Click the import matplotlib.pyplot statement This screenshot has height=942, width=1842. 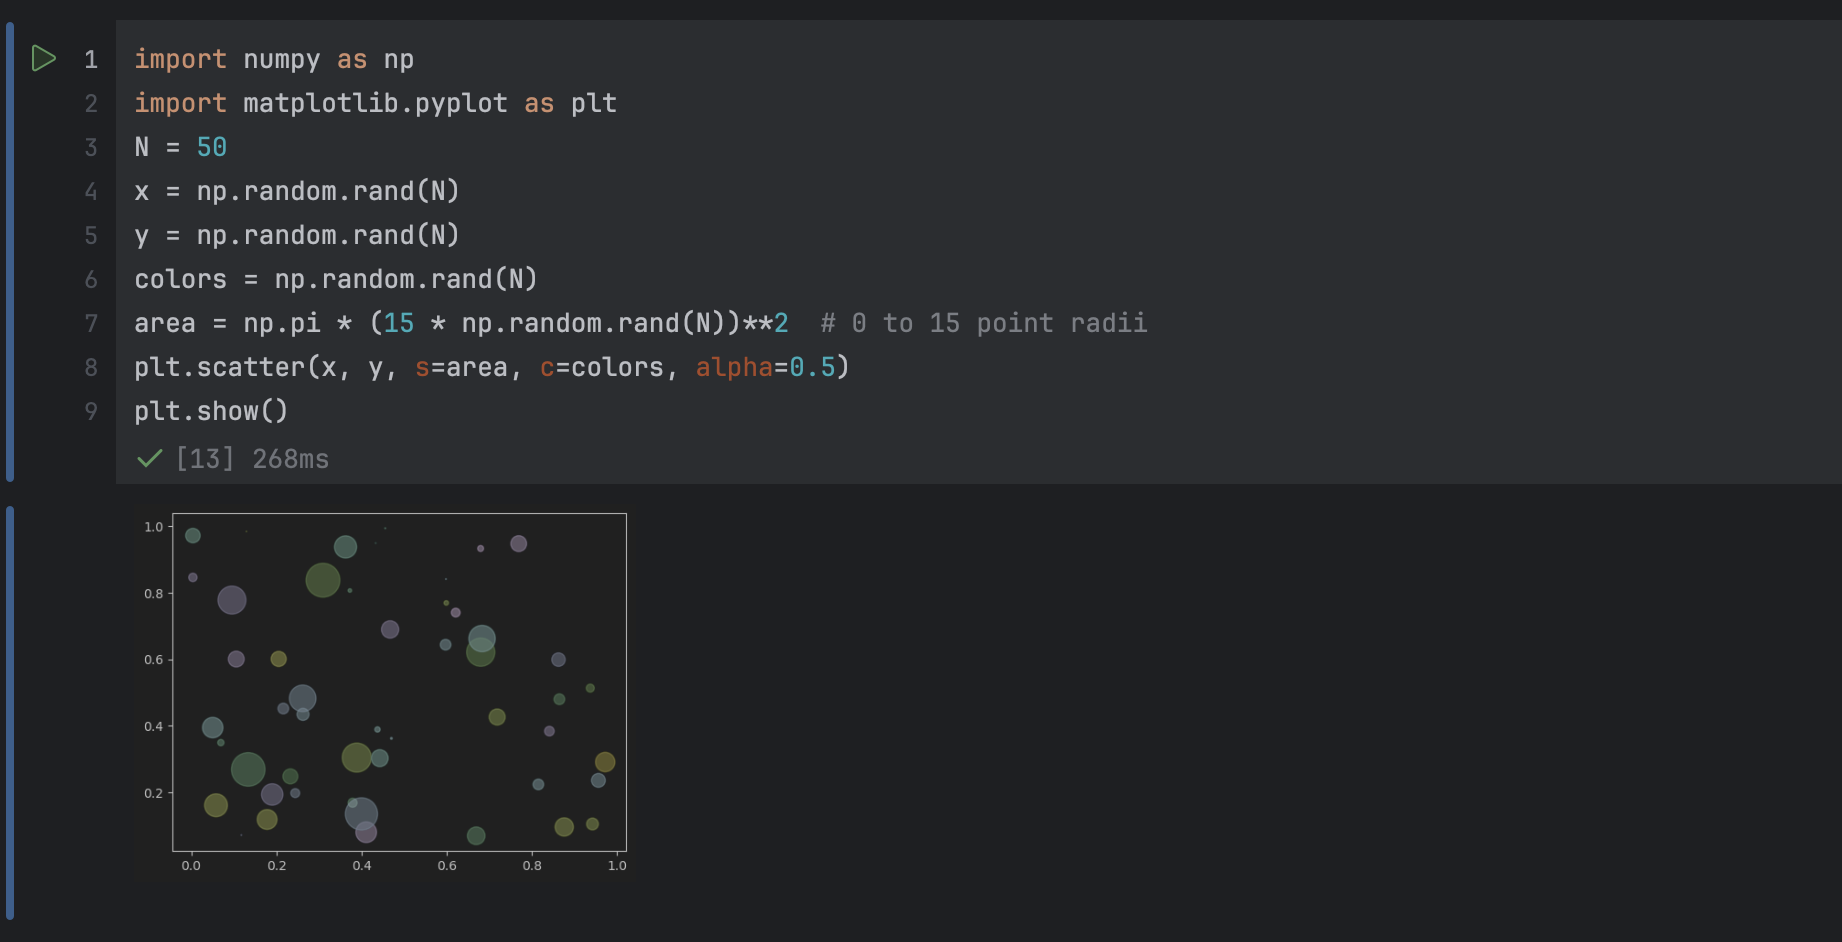coord(375,102)
